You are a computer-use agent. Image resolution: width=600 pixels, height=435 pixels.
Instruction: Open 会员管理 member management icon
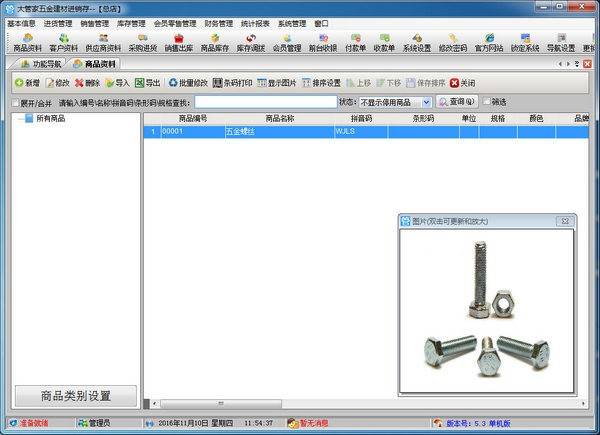tap(289, 42)
